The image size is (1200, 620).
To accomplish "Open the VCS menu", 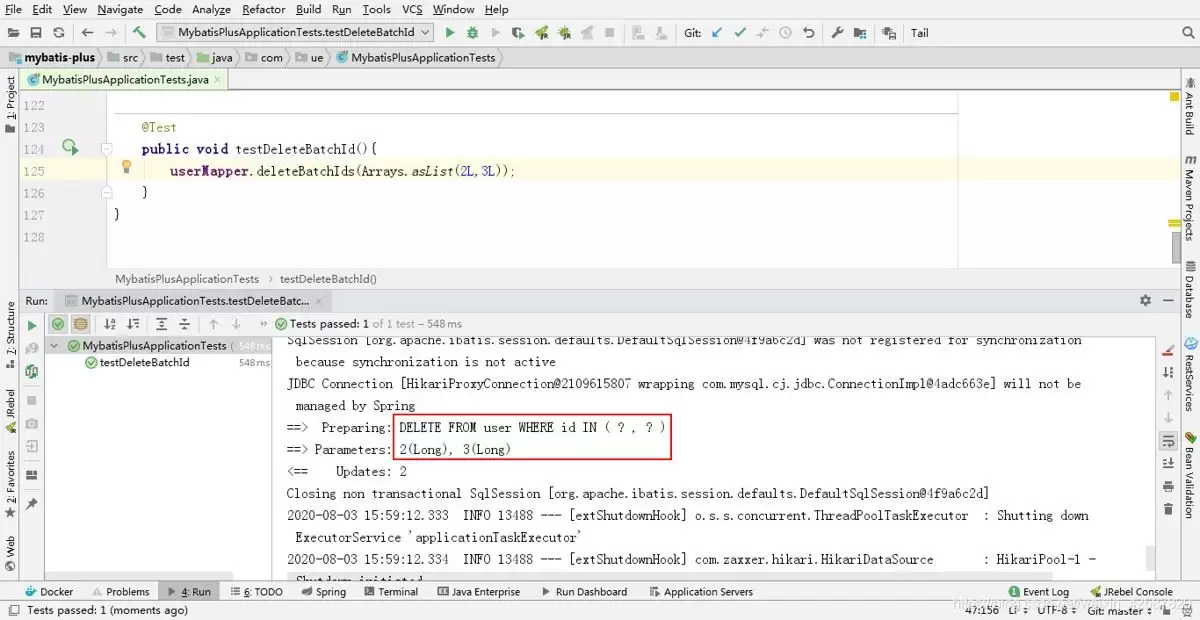I will pyautogui.click(x=412, y=9).
